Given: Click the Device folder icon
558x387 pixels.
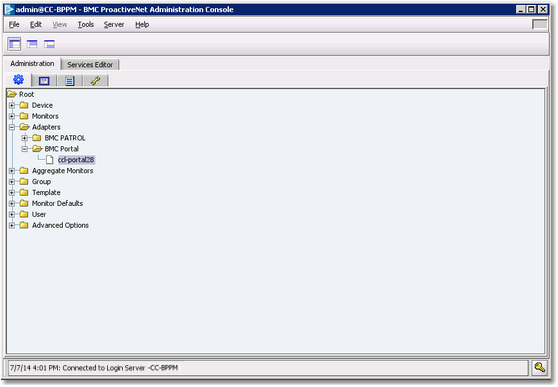Looking at the screenshot, I should pos(24,105).
